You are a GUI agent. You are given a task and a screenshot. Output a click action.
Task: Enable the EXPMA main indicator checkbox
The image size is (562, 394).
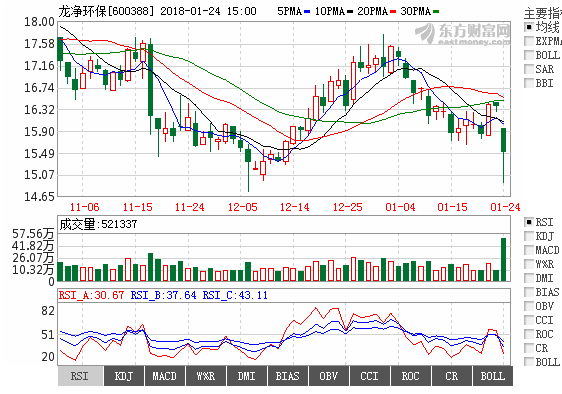[x=528, y=41]
